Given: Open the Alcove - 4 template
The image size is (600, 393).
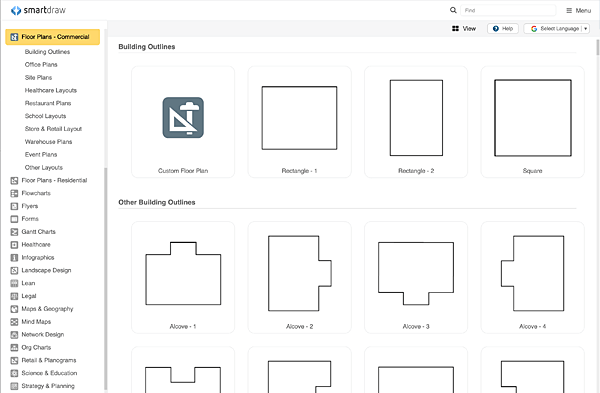Looking at the screenshot, I should point(532,277).
